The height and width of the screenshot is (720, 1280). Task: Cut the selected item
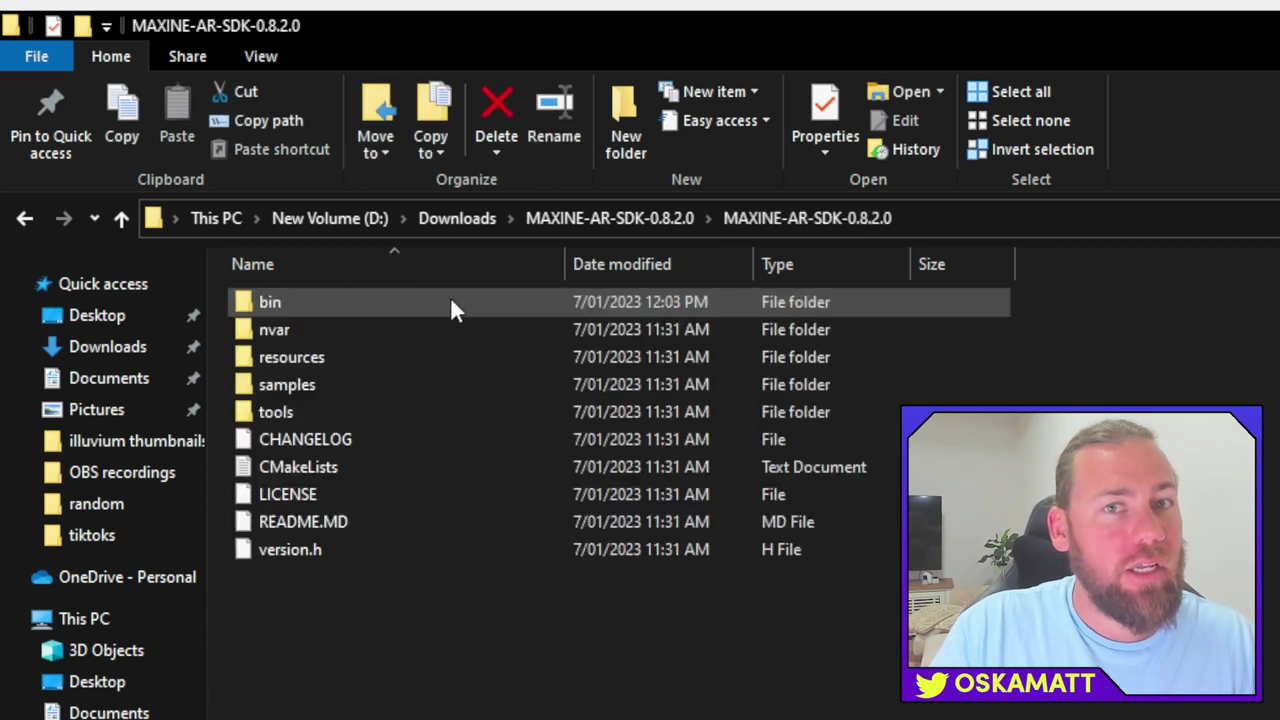tap(235, 91)
